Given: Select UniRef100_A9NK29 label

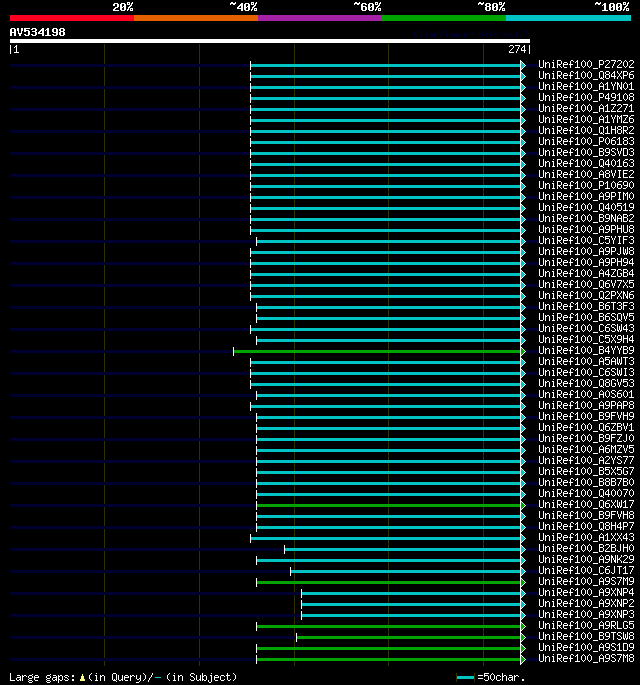Looking at the screenshot, I should (x=586, y=559).
